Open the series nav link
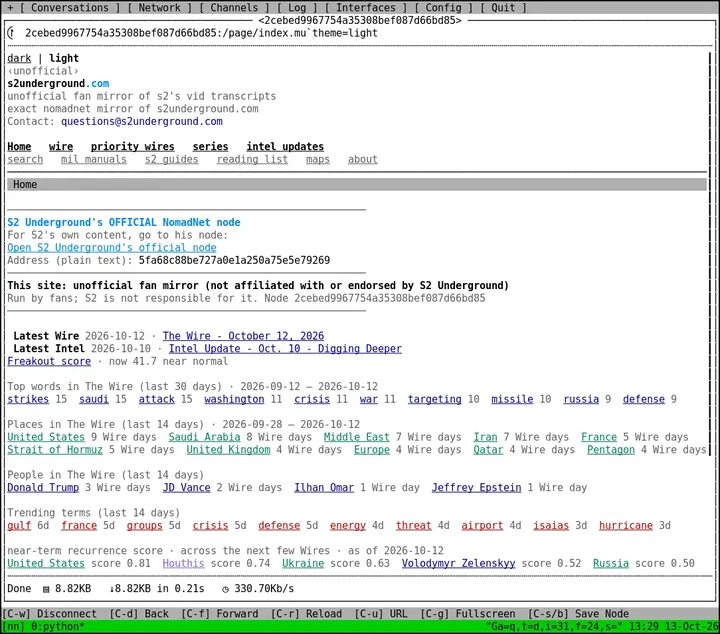The width and height of the screenshot is (720, 634). 210,147
